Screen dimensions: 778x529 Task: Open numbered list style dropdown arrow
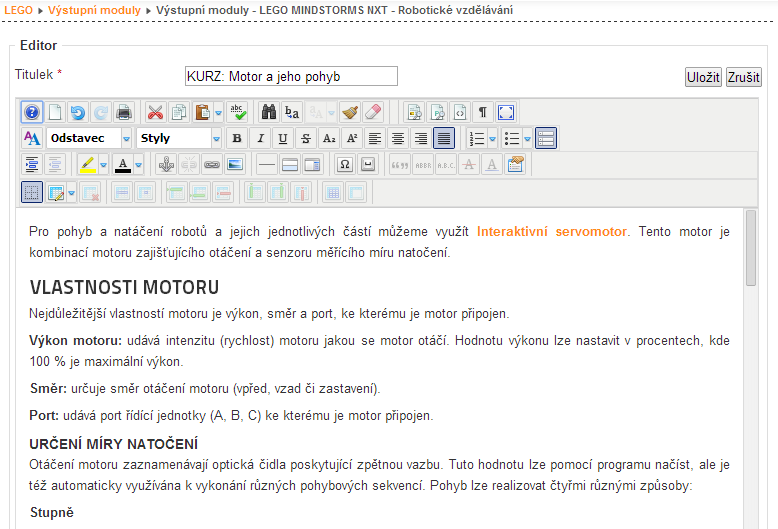pyautogui.click(x=493, y=139)
